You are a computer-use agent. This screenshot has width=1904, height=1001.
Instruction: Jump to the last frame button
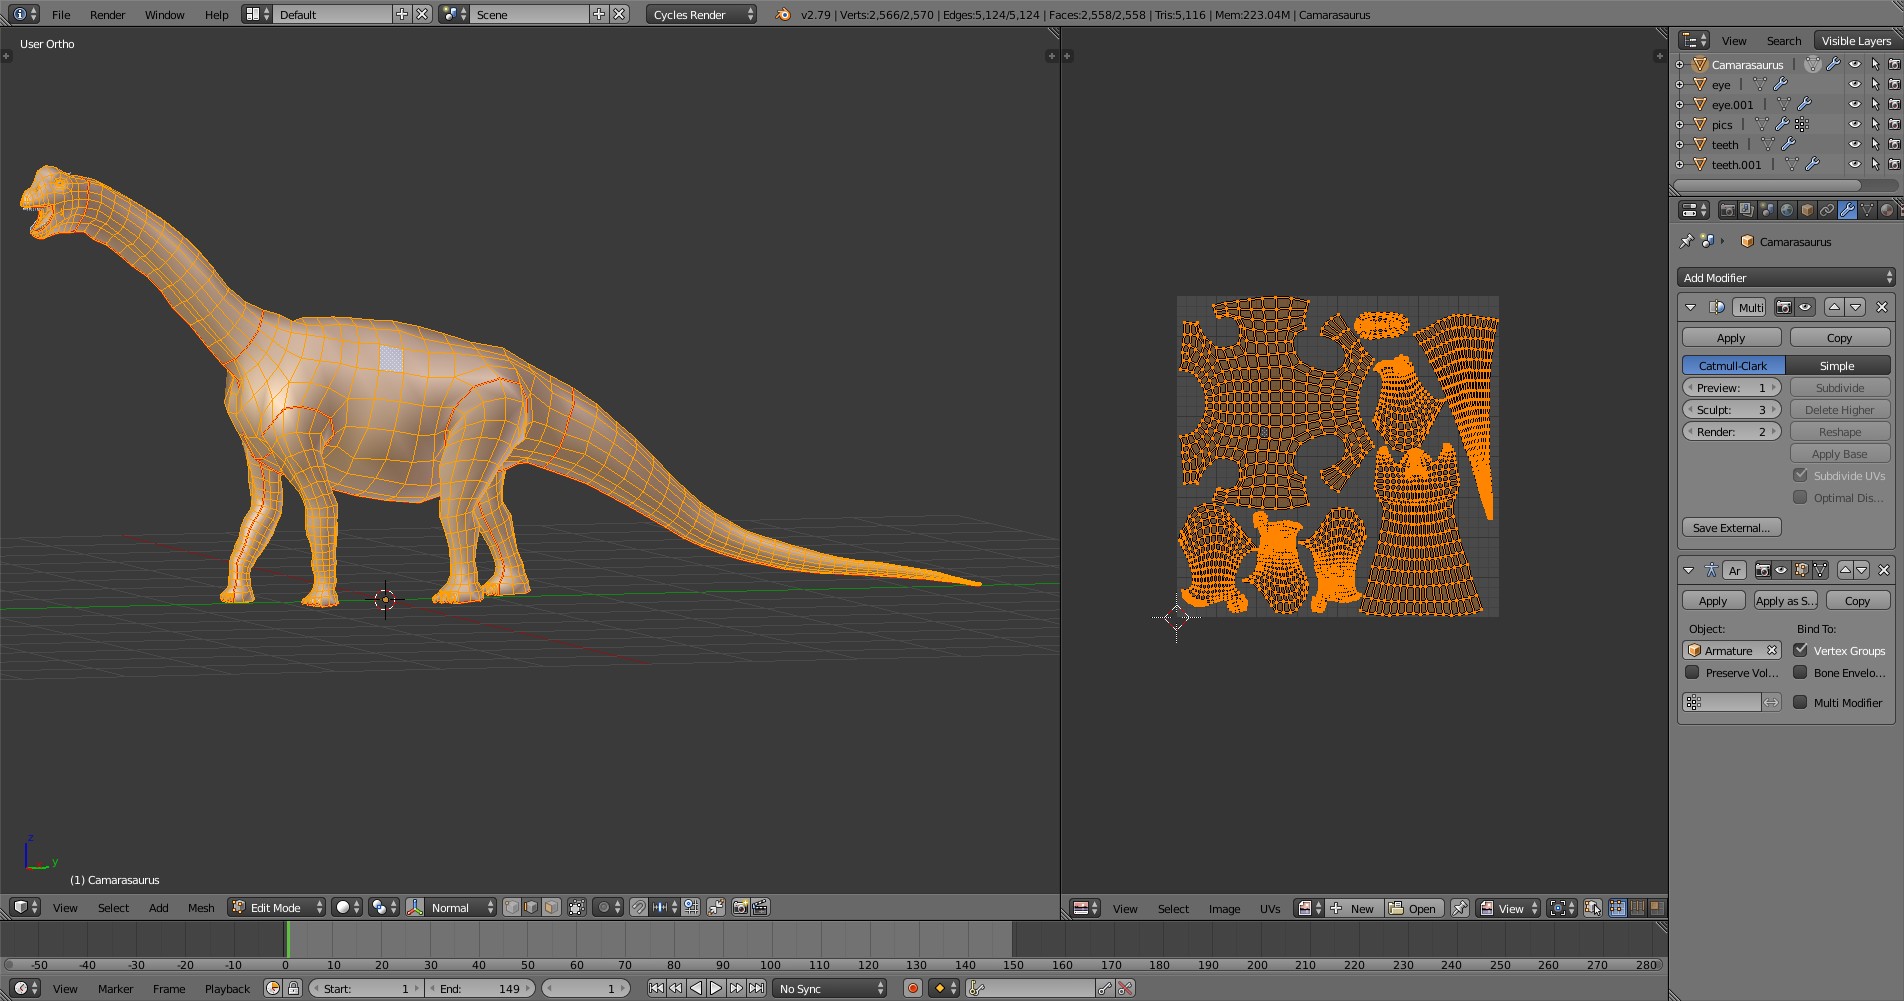pyautogui.click(x=757, y=988)
